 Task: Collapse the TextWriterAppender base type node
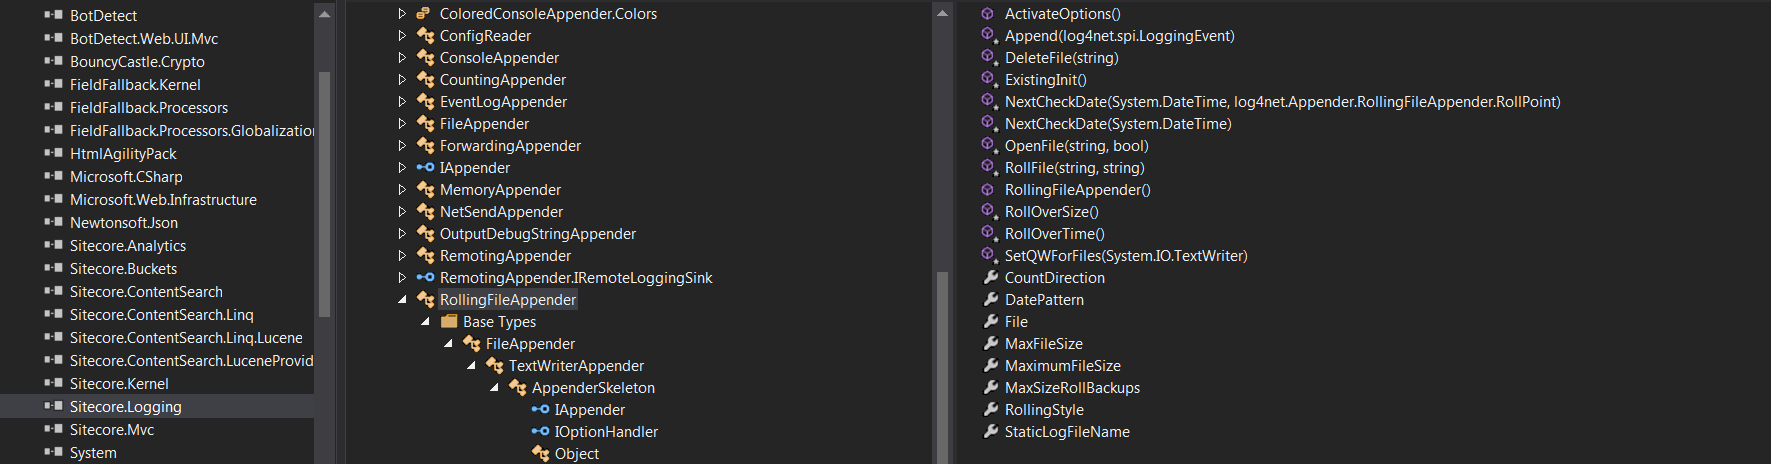click(x=471, y=366)
